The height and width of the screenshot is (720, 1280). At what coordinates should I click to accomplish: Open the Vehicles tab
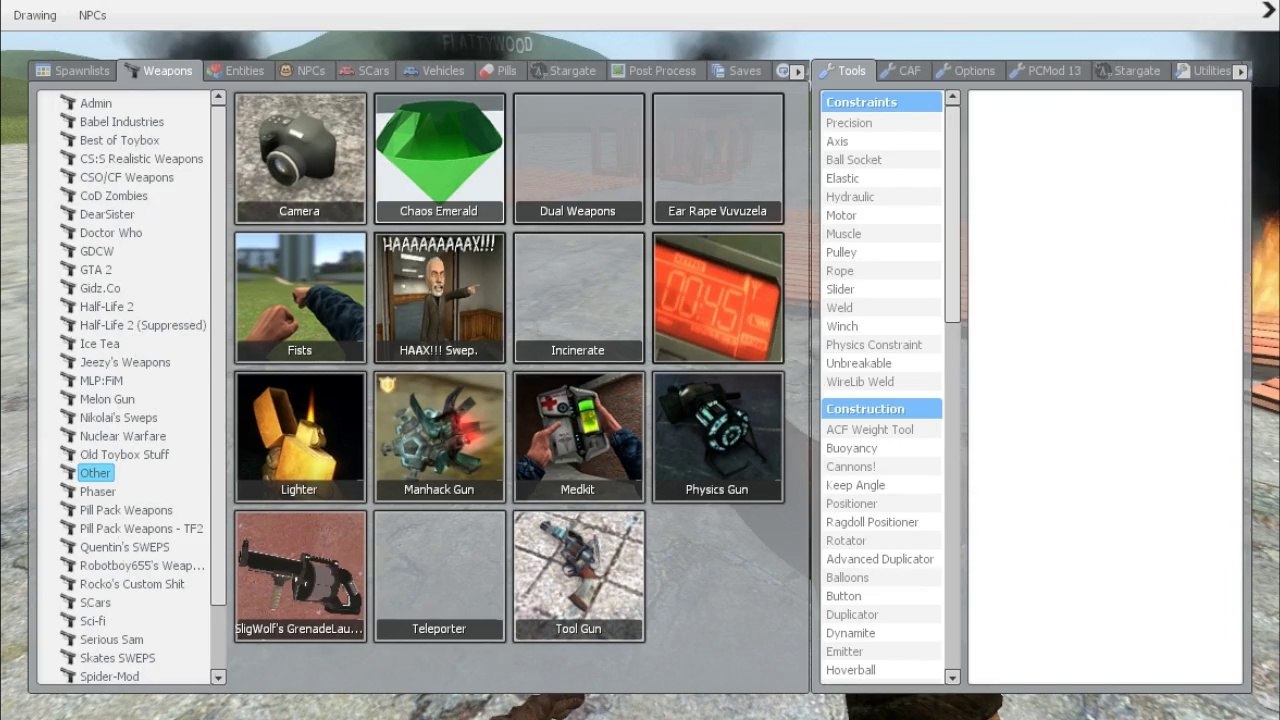coord(434,71)
